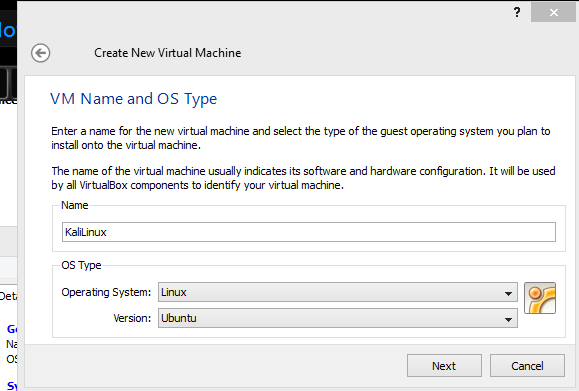Click the Create New Virtual Machine title
Screen dimensions: 579x391
167,53
